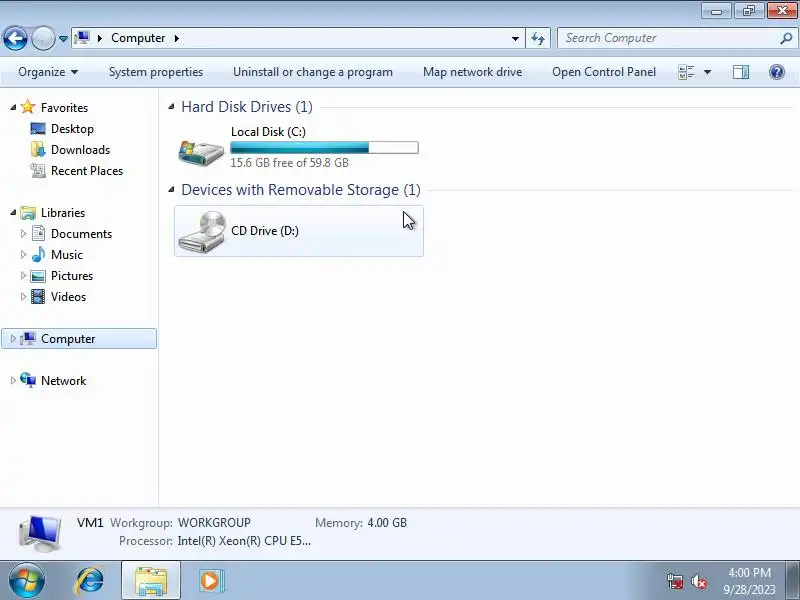The image size is (800, 600).
Task: Select the CD Drive (D:) icon
Action: point(202,232)
